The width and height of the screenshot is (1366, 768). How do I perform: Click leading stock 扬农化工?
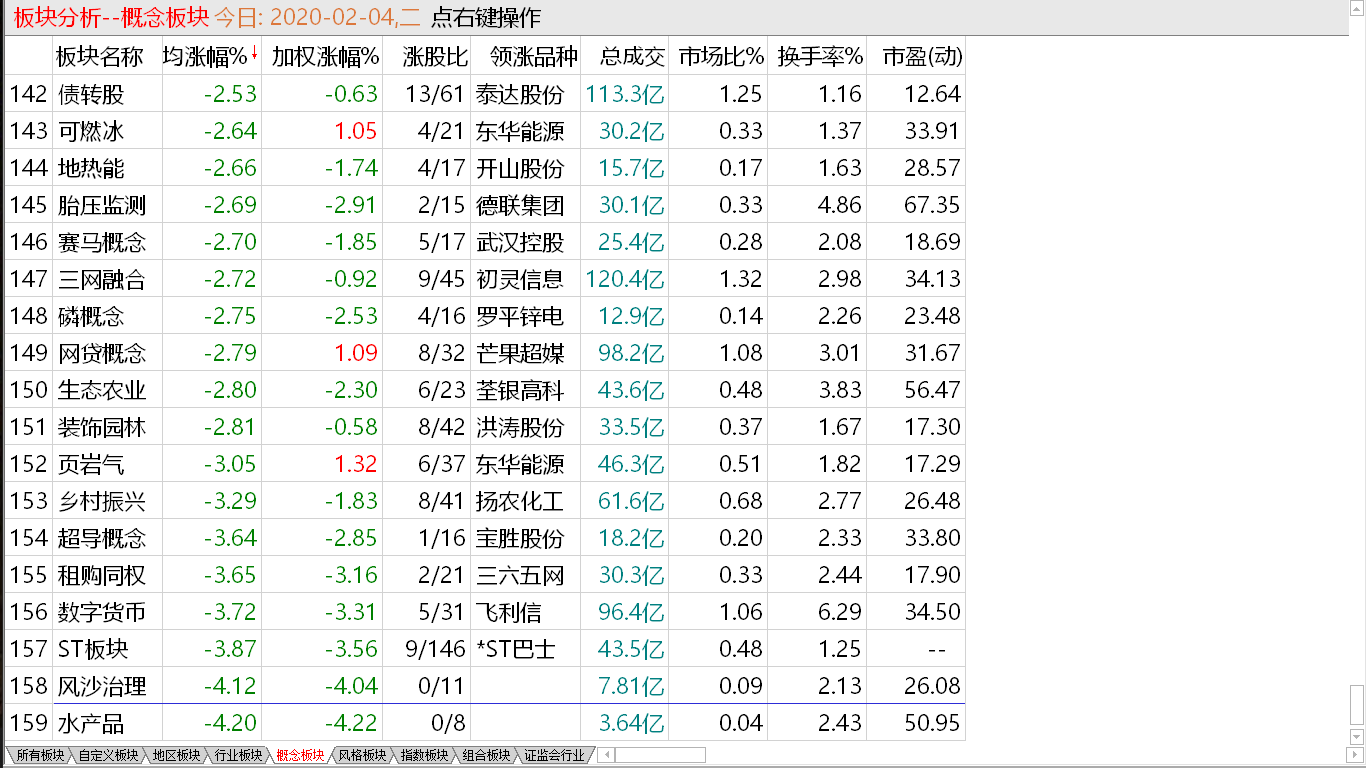(x=520, y=501)
